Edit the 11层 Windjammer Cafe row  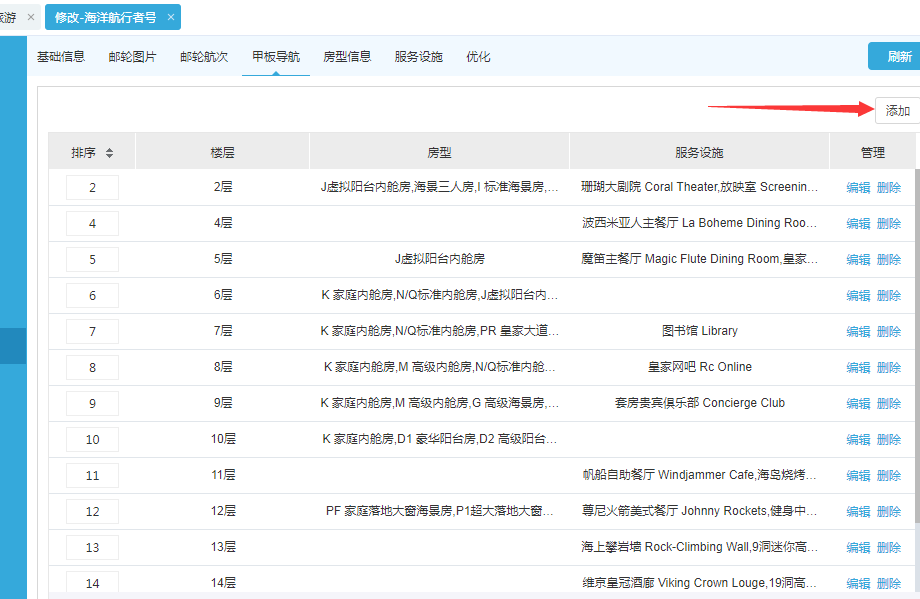pos(858,476)
